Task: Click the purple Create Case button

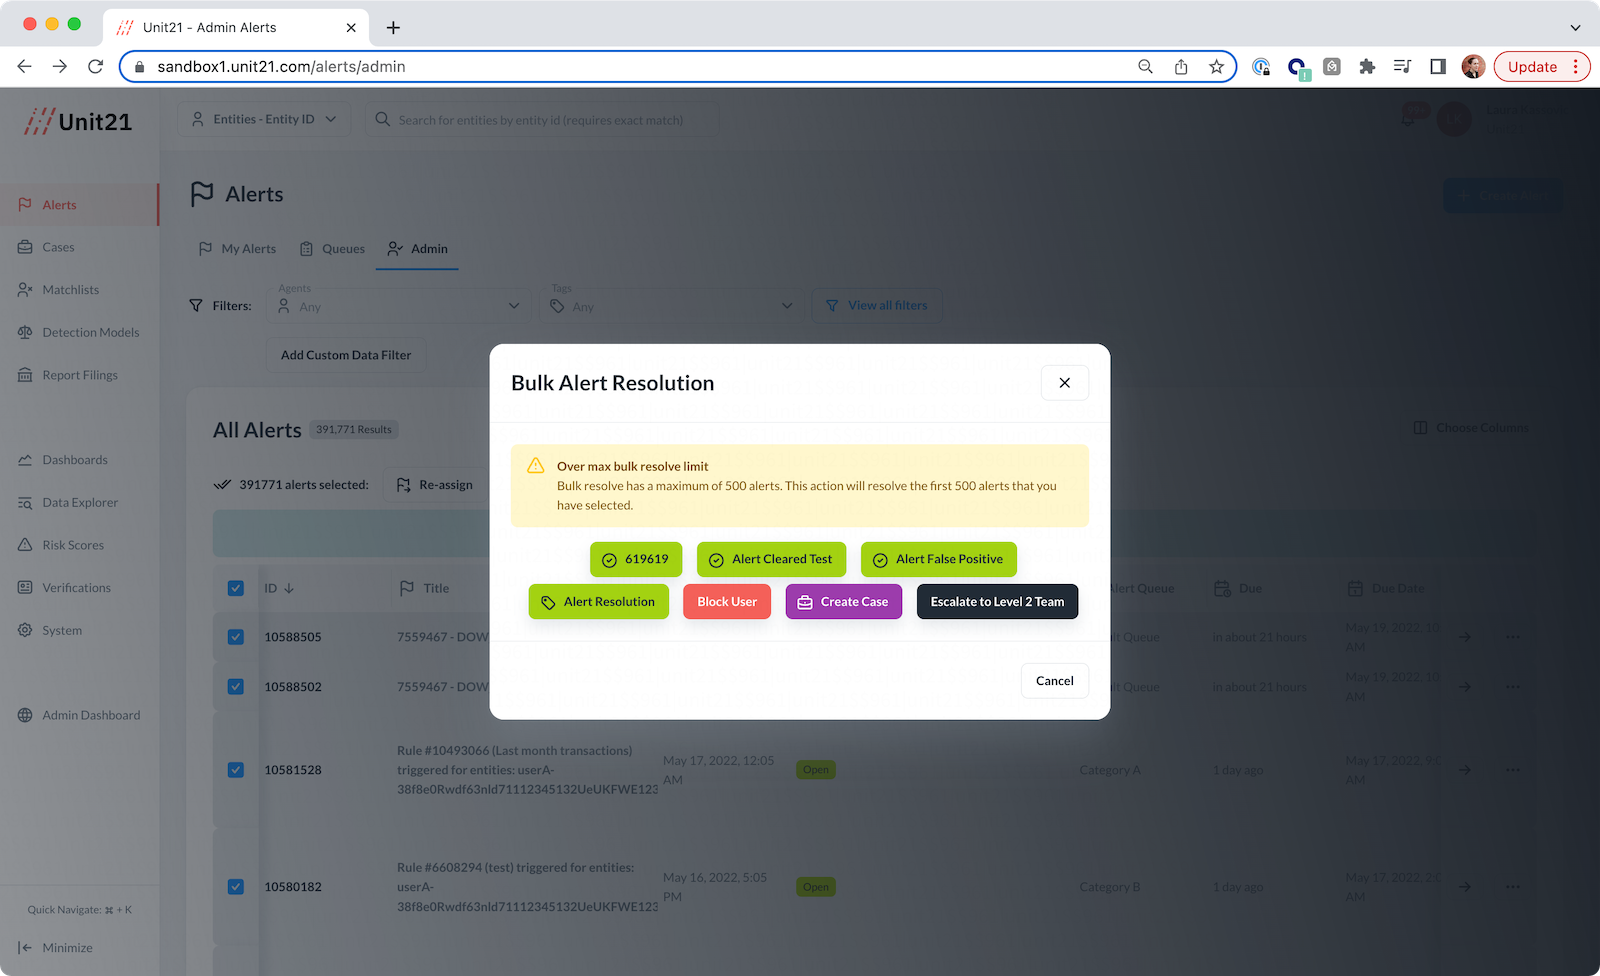Action: click(843, 602)
